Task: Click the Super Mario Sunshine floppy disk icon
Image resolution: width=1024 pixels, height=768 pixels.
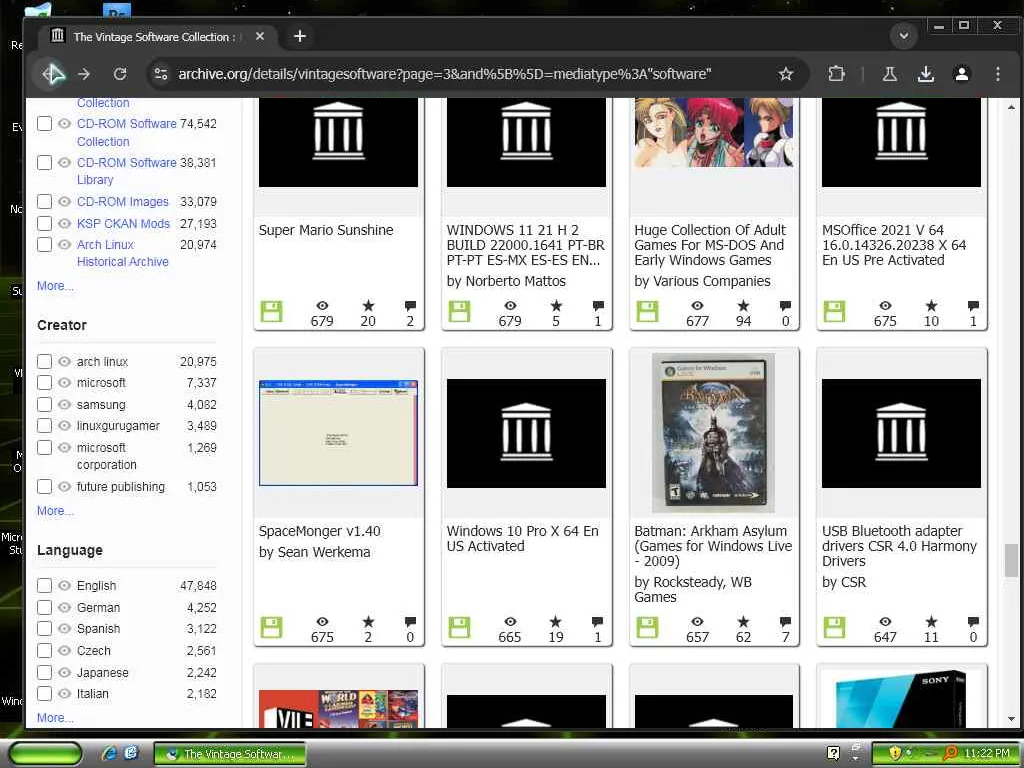Action: (x=271, y=312)
